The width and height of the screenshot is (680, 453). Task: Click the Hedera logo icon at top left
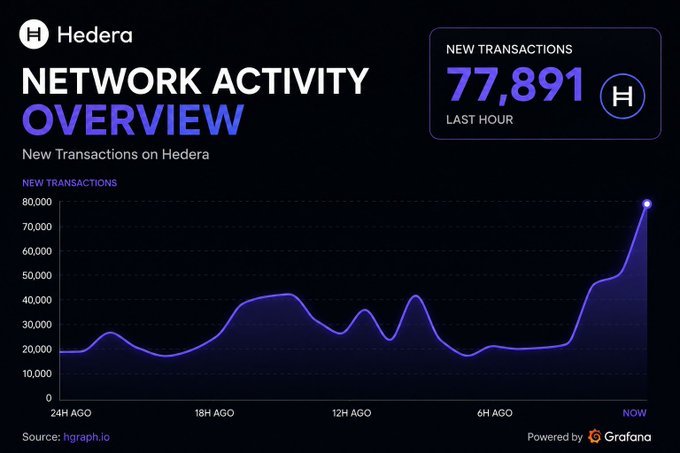click(x=34, y=34)
